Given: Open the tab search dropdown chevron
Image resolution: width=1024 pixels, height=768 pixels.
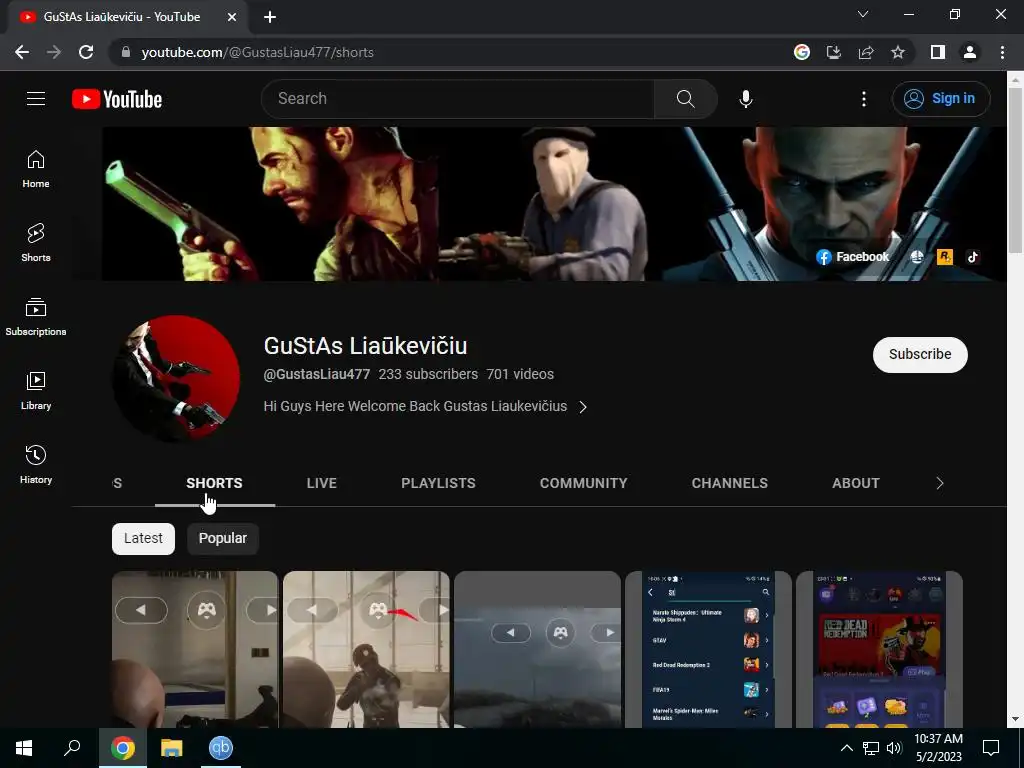Looking at the screenshot, I should (x=863, y=14).
